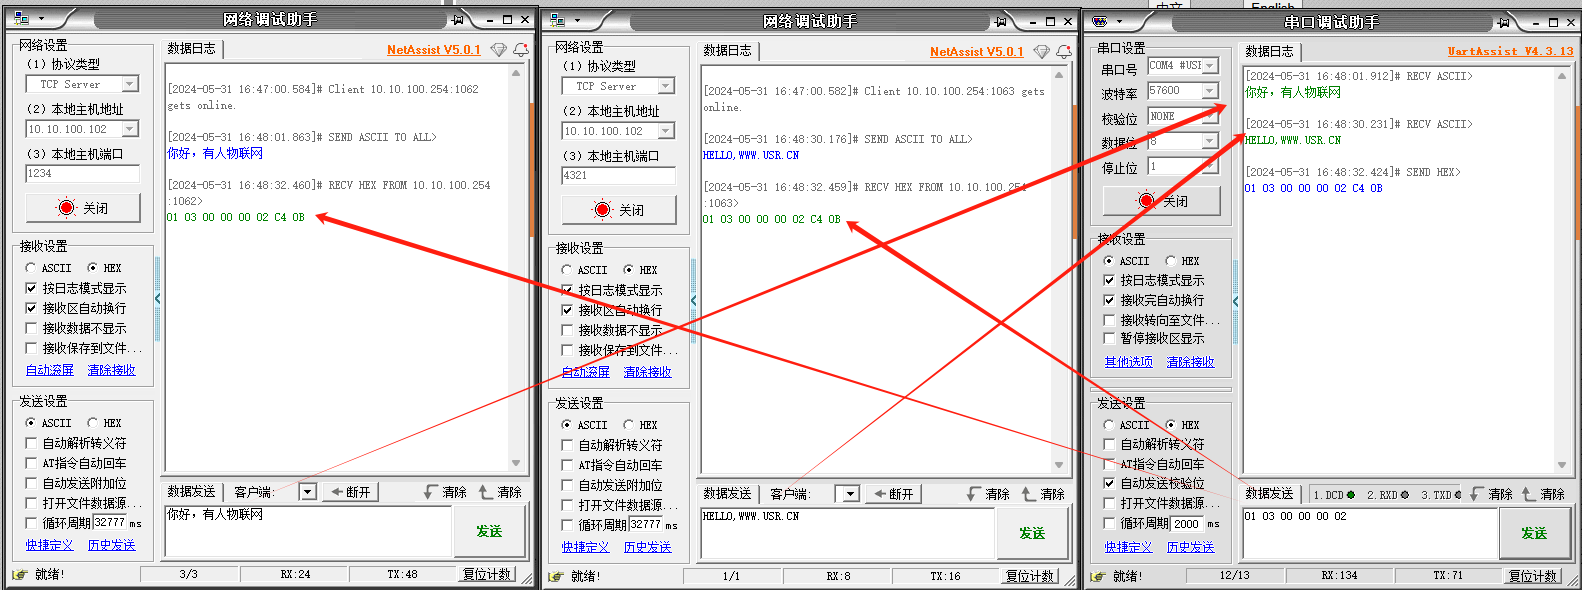Open 客户端 dropdown in port 4321 window
The image size is (1582, 590).
[x=851, y=494]
